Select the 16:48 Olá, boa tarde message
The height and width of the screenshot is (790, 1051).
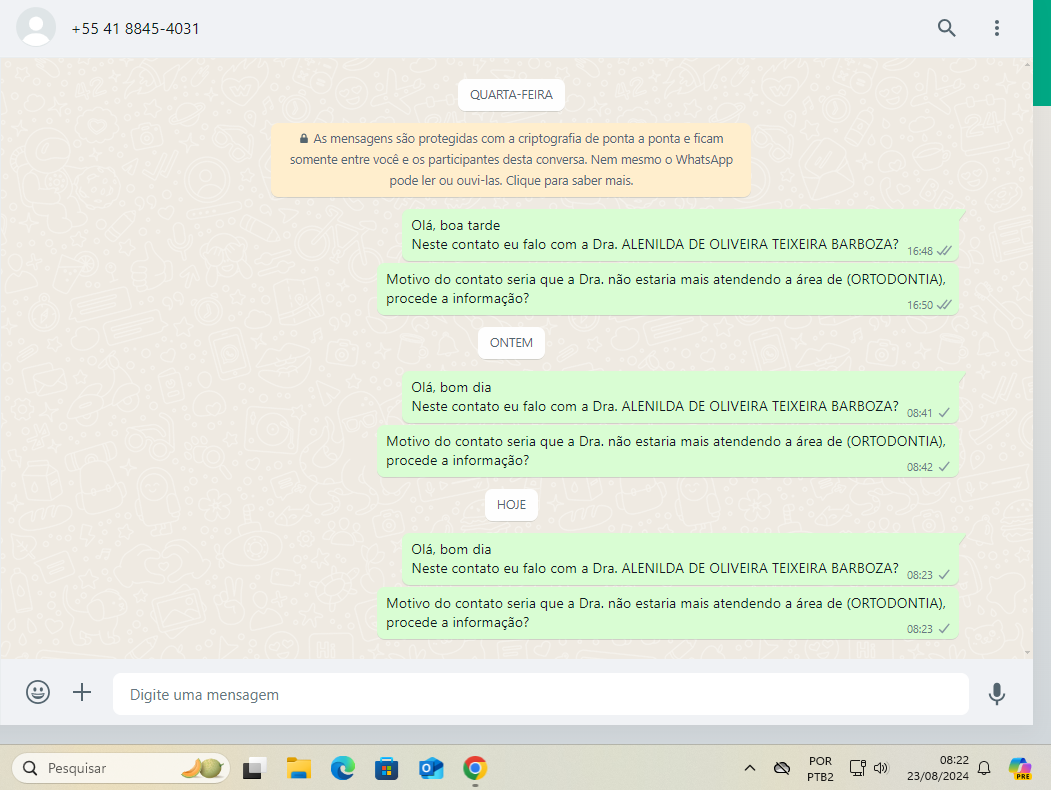click(x=680, y=235)
